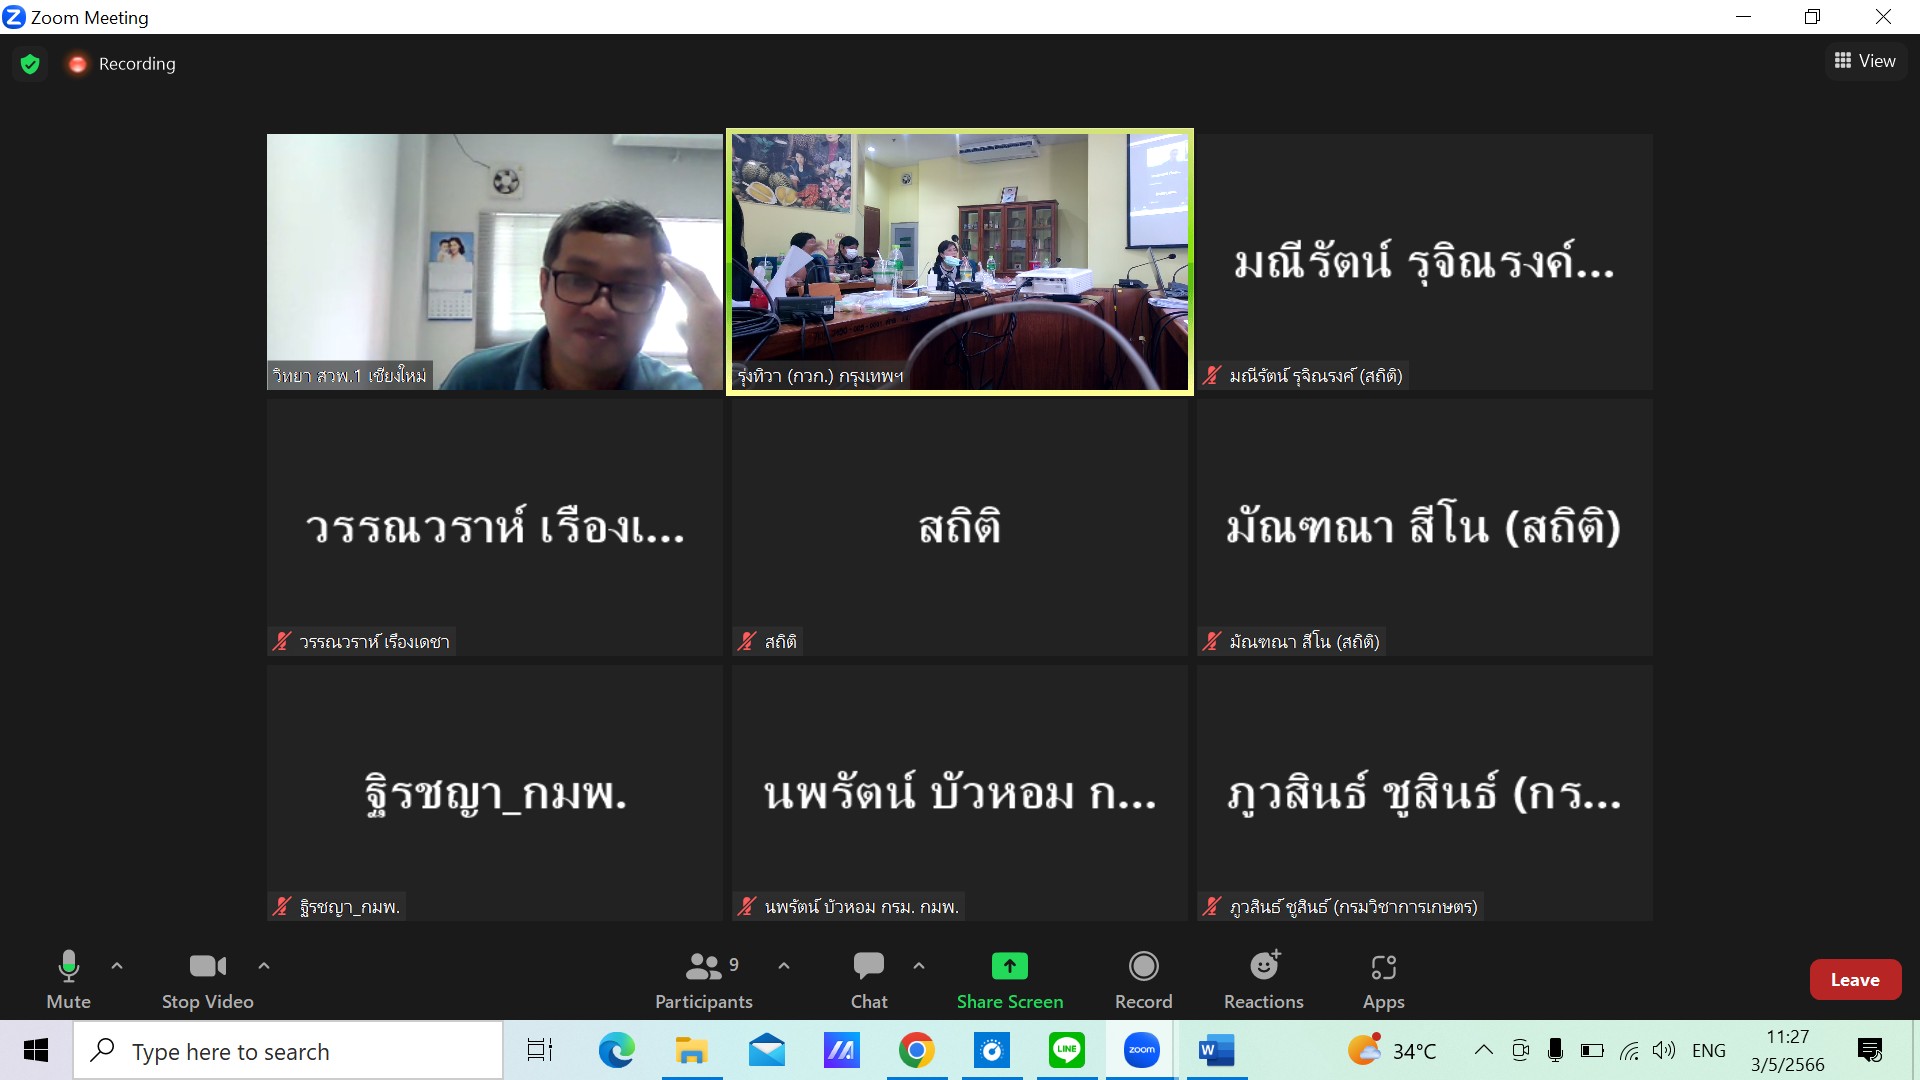Switch to Zoom taskbar icon
1920x1080 pixels.
pyautogui.click(x=1141, y=1051)
